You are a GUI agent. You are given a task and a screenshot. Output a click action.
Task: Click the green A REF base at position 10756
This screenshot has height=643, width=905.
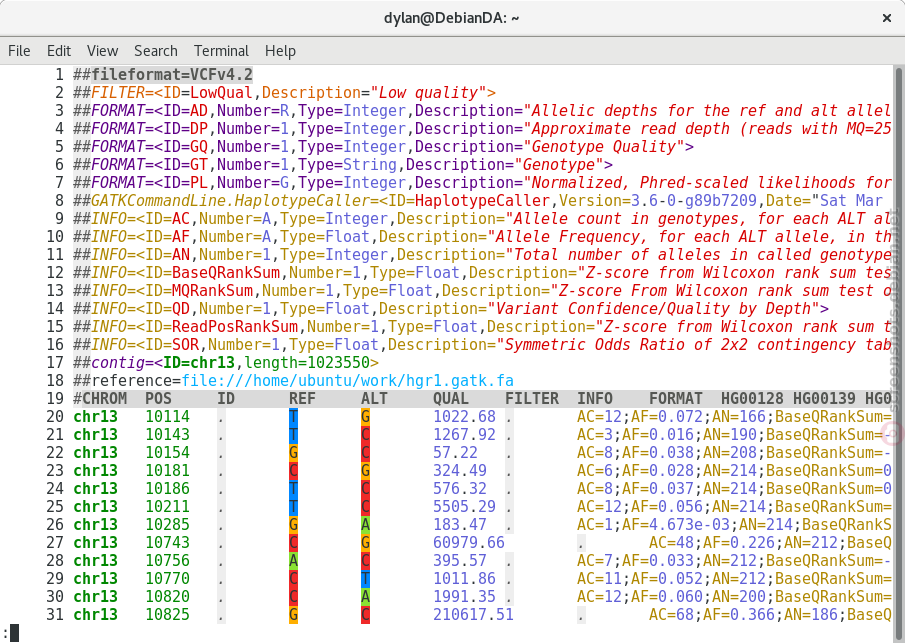[x=294, y=560]
